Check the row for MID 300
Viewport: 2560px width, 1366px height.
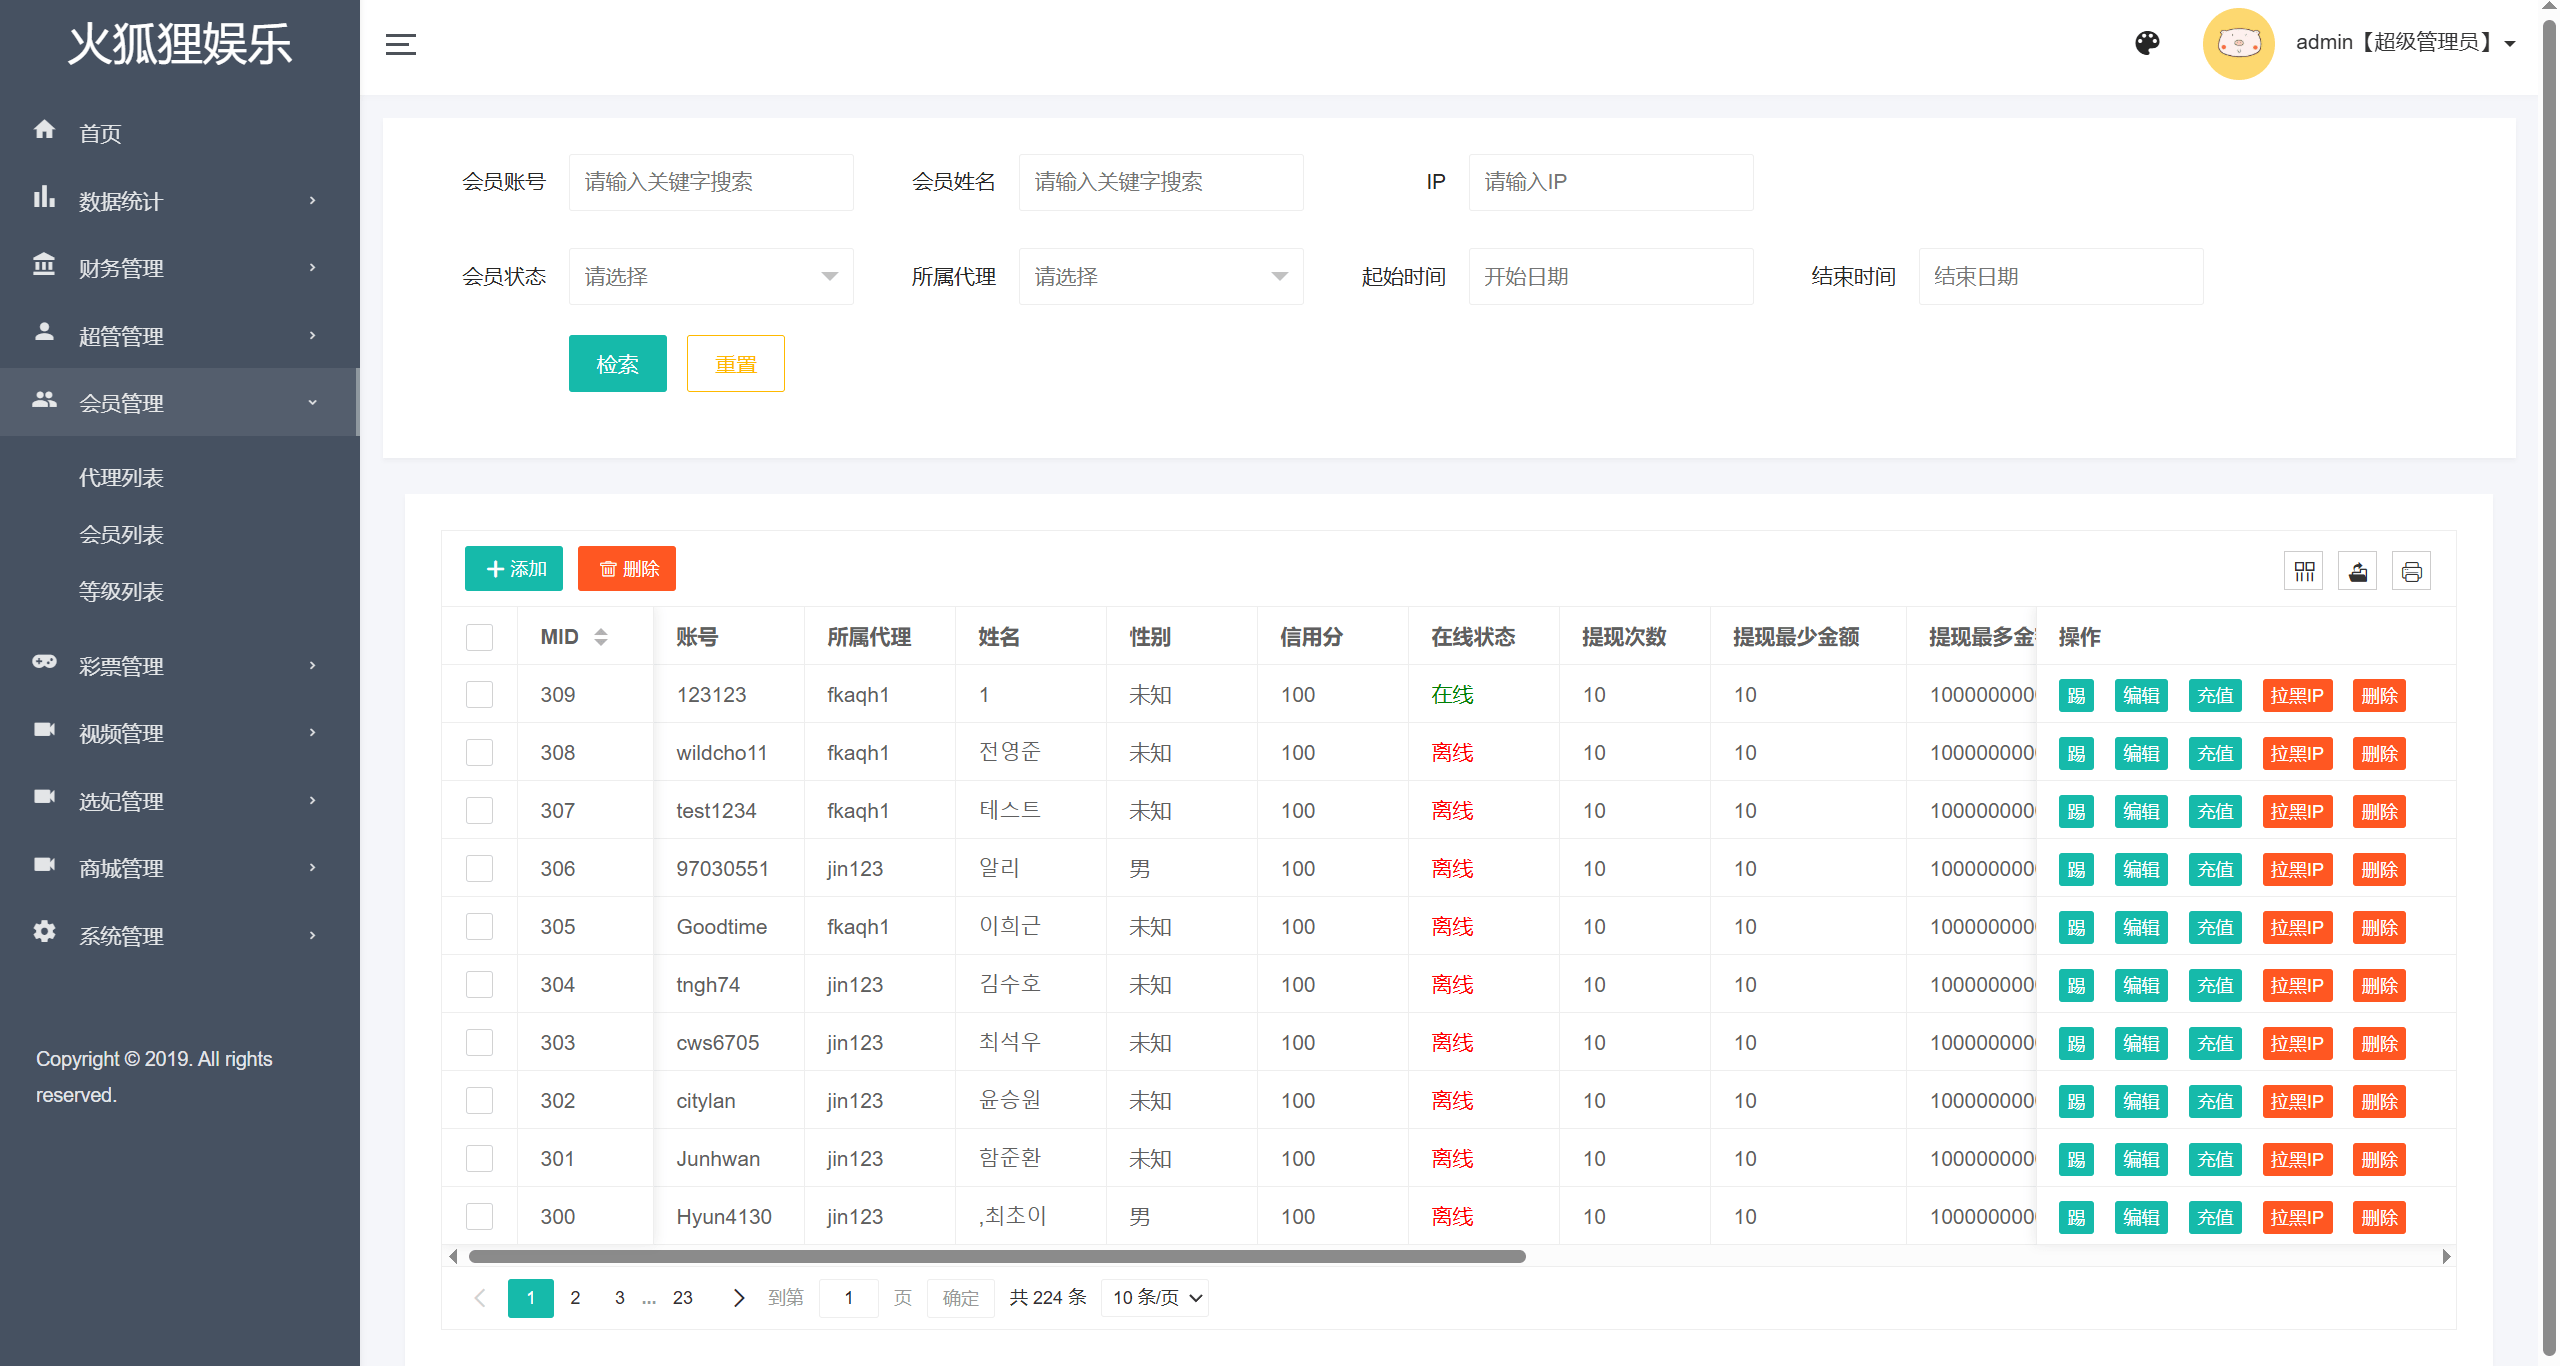(480, 1217)
